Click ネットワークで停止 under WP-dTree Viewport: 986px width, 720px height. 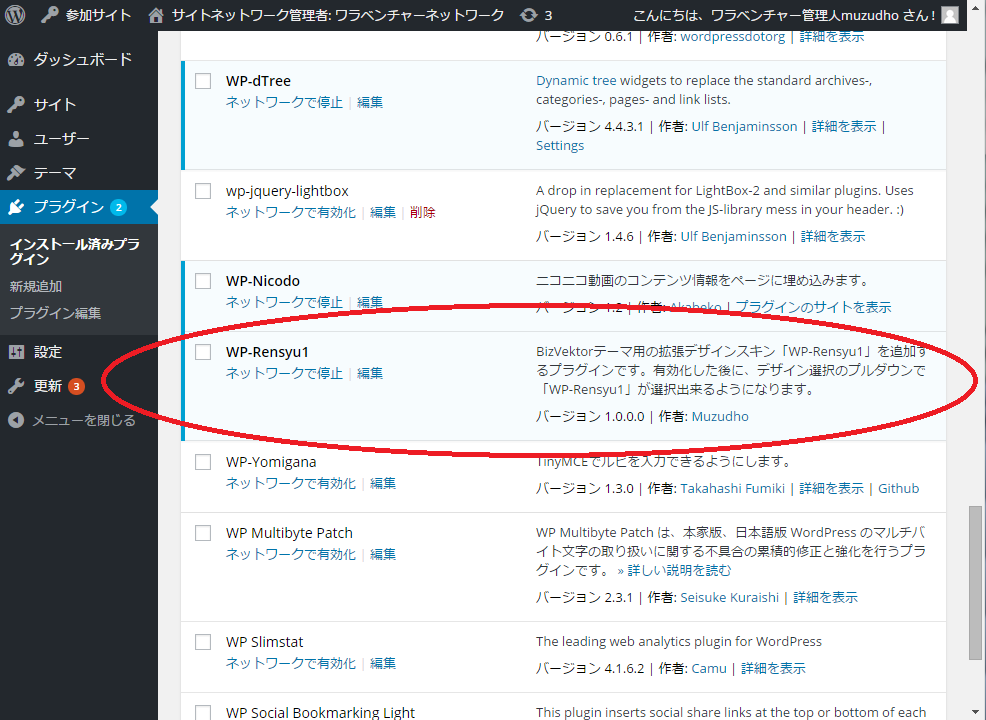(284, 102)
